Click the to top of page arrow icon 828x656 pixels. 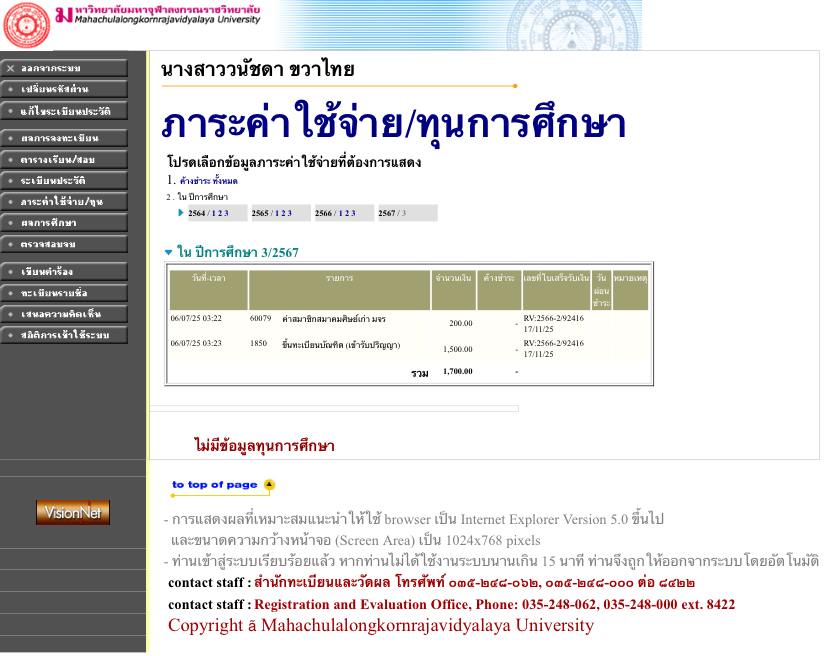tap(268, 485)
